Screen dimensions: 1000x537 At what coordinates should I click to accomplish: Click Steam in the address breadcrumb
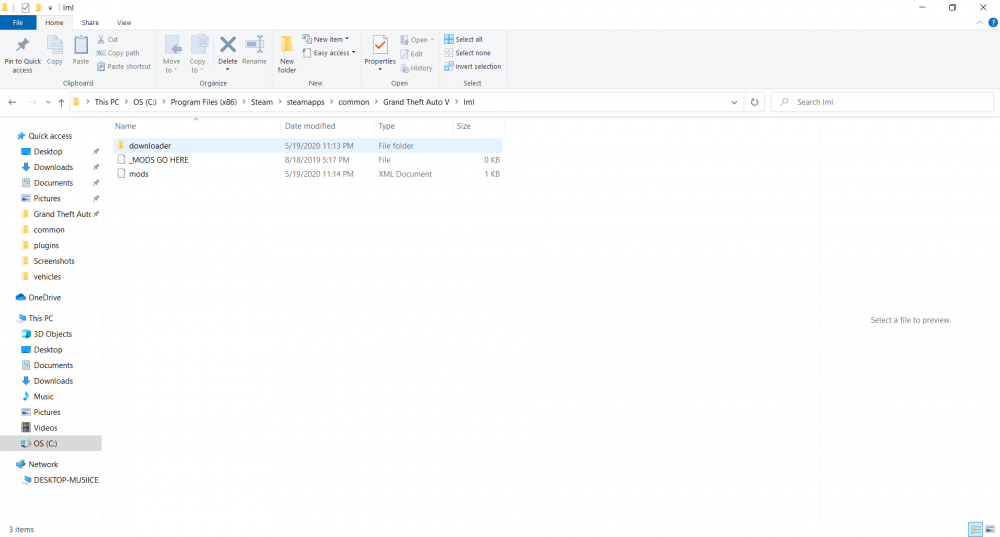tap(261, 102)
